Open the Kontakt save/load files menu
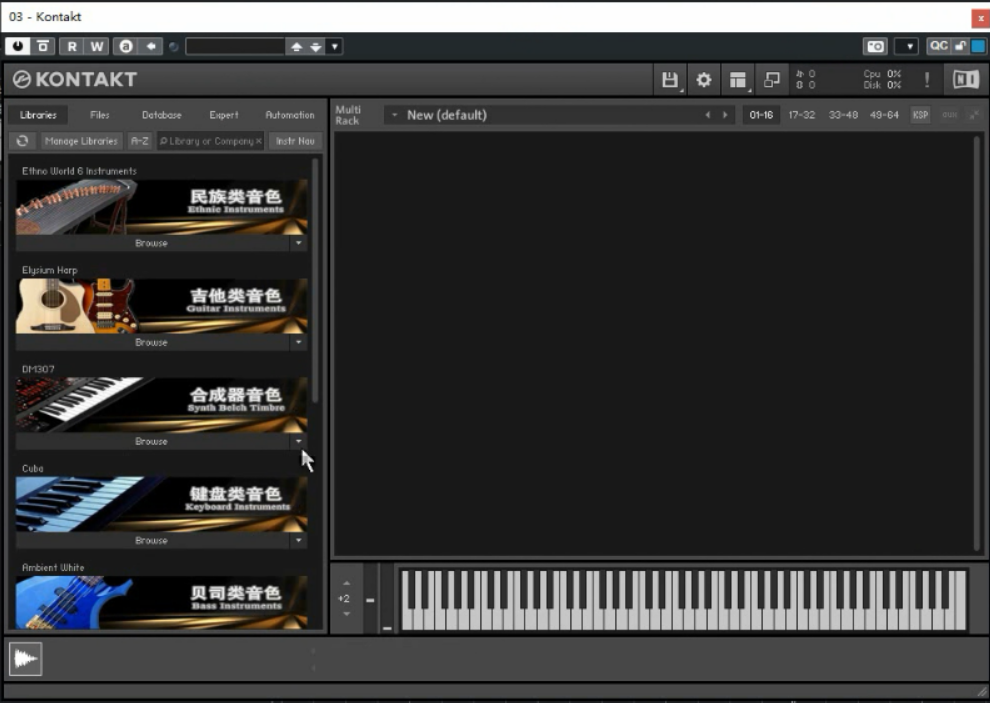The image size is (990, 703). tap(670, 80)
